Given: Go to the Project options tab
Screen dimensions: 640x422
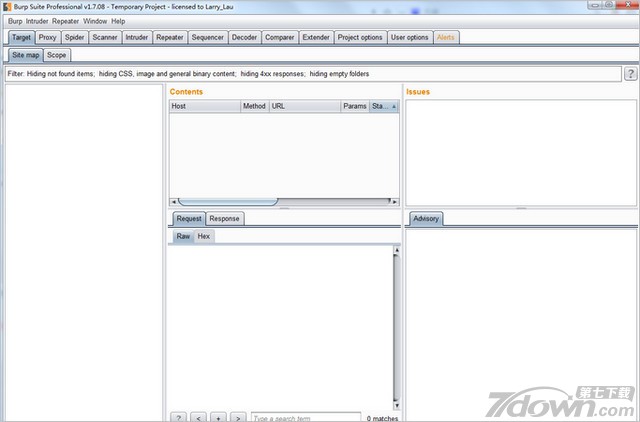Looking at the screenshot, I should (360, 38).
